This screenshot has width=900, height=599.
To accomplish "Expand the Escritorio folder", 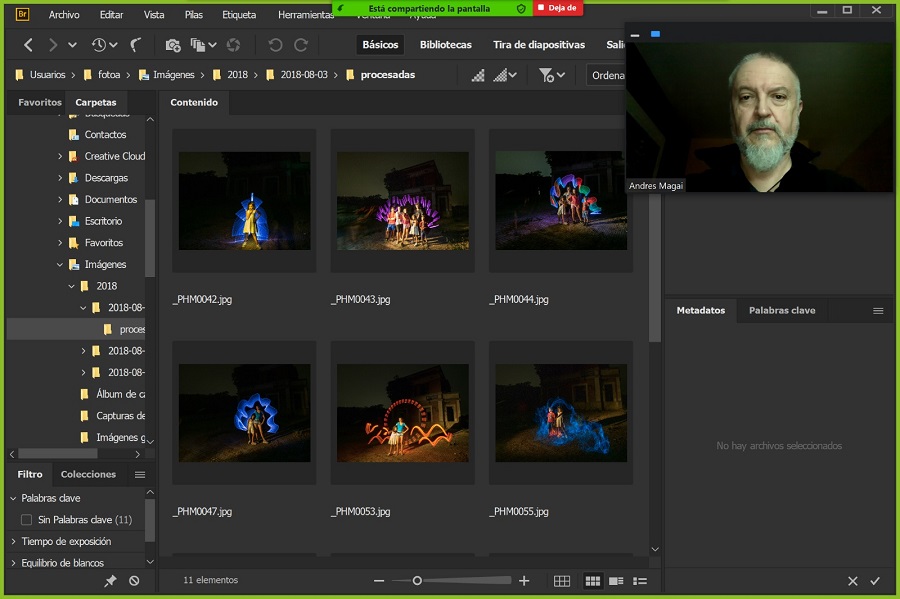I will [60, 221].
